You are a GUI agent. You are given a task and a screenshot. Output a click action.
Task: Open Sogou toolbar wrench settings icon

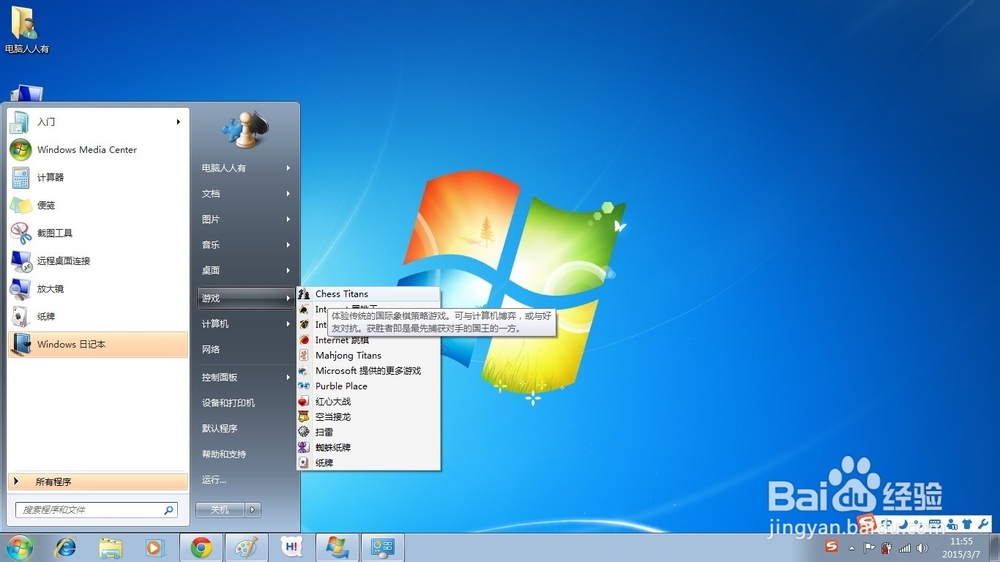coord(983,524)
